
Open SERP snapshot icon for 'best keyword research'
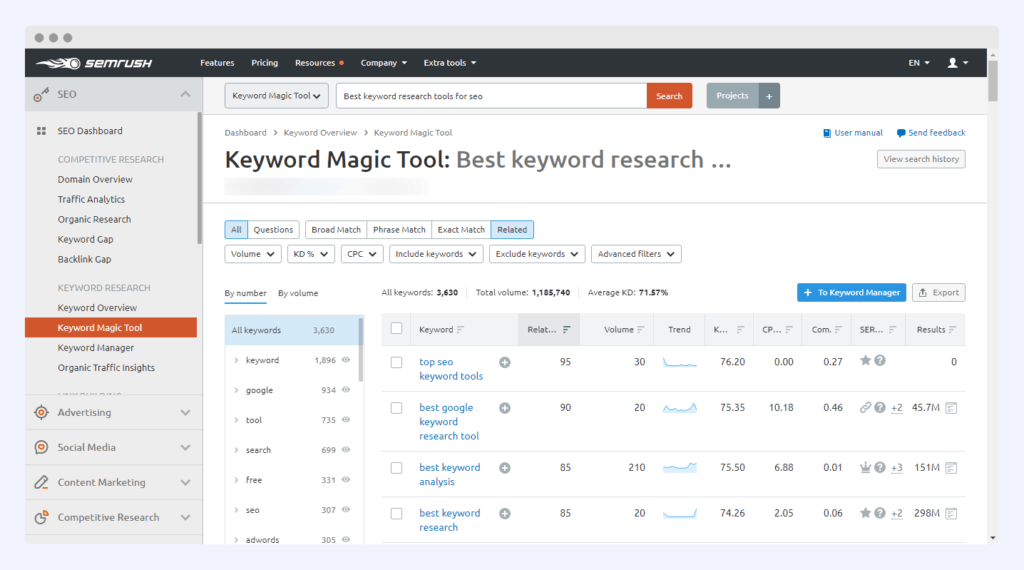pos(952,514)
